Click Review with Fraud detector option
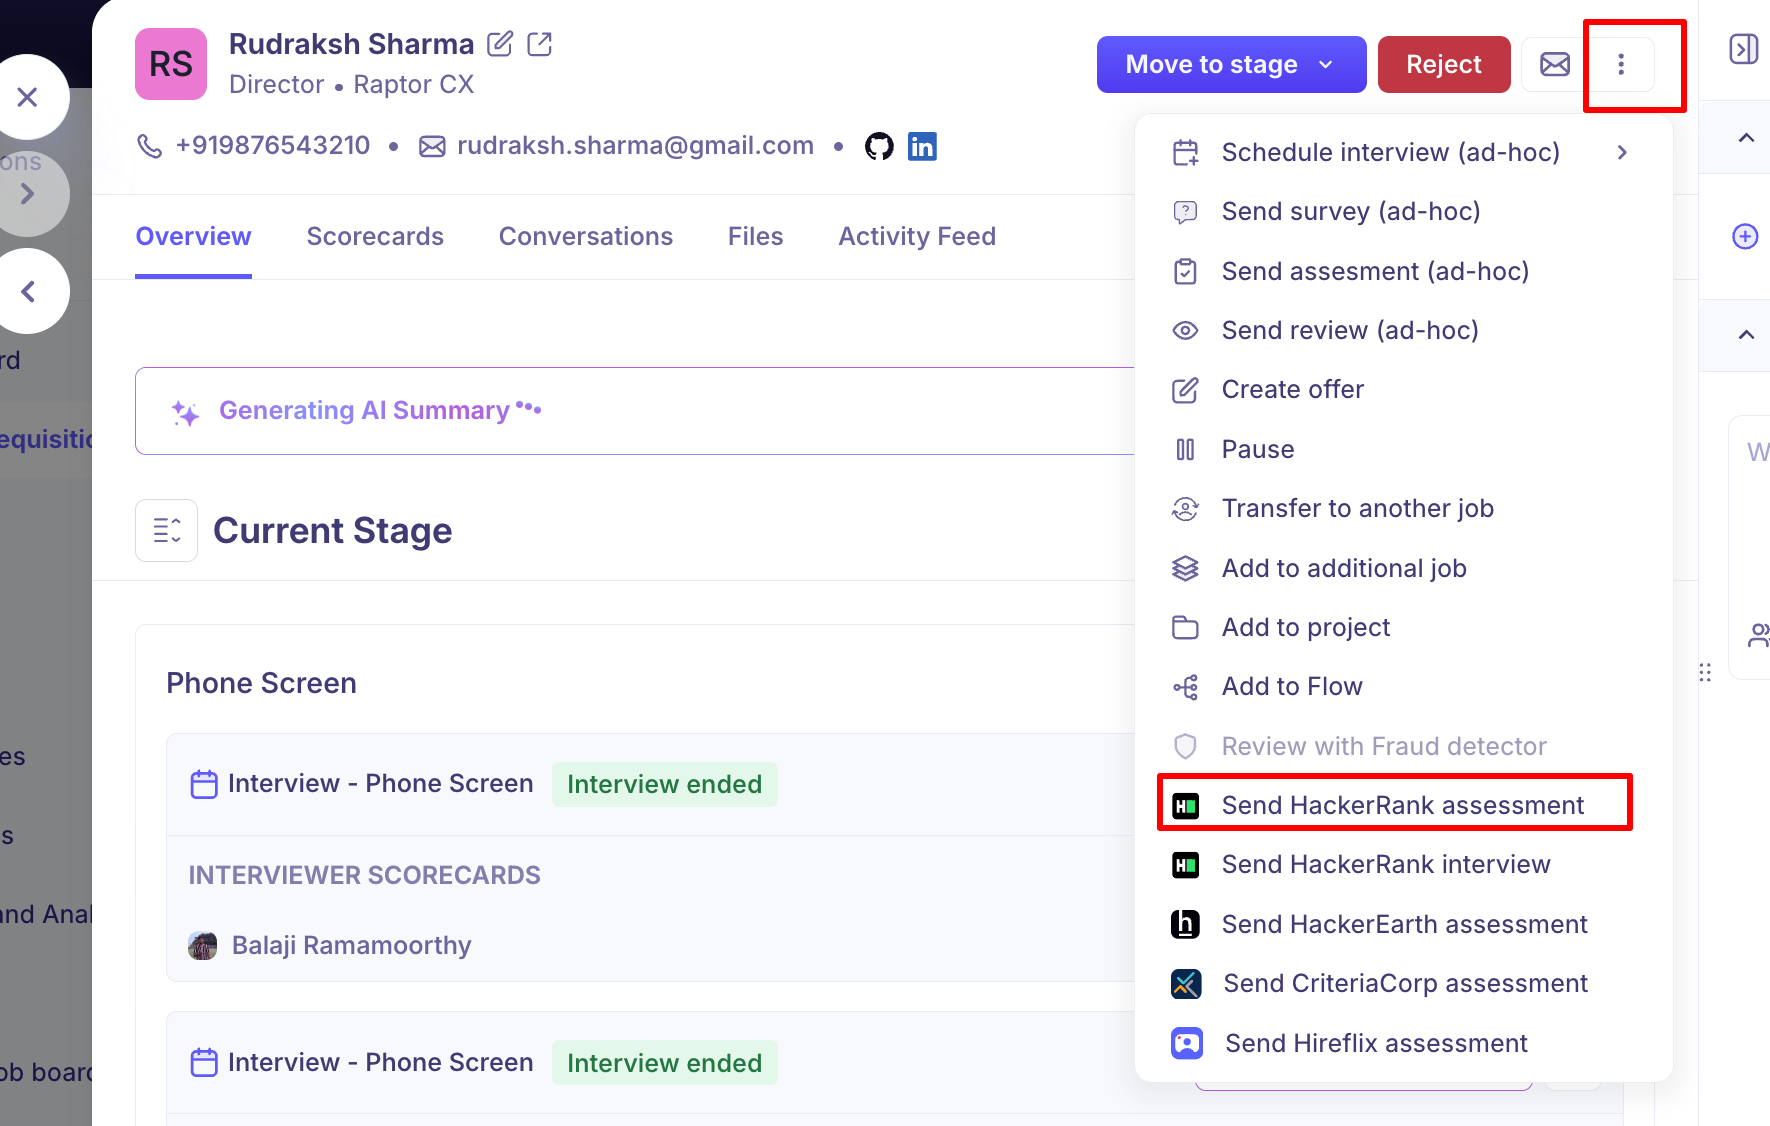Screen dimensions: 1770x1126 tap(1403, 746)
